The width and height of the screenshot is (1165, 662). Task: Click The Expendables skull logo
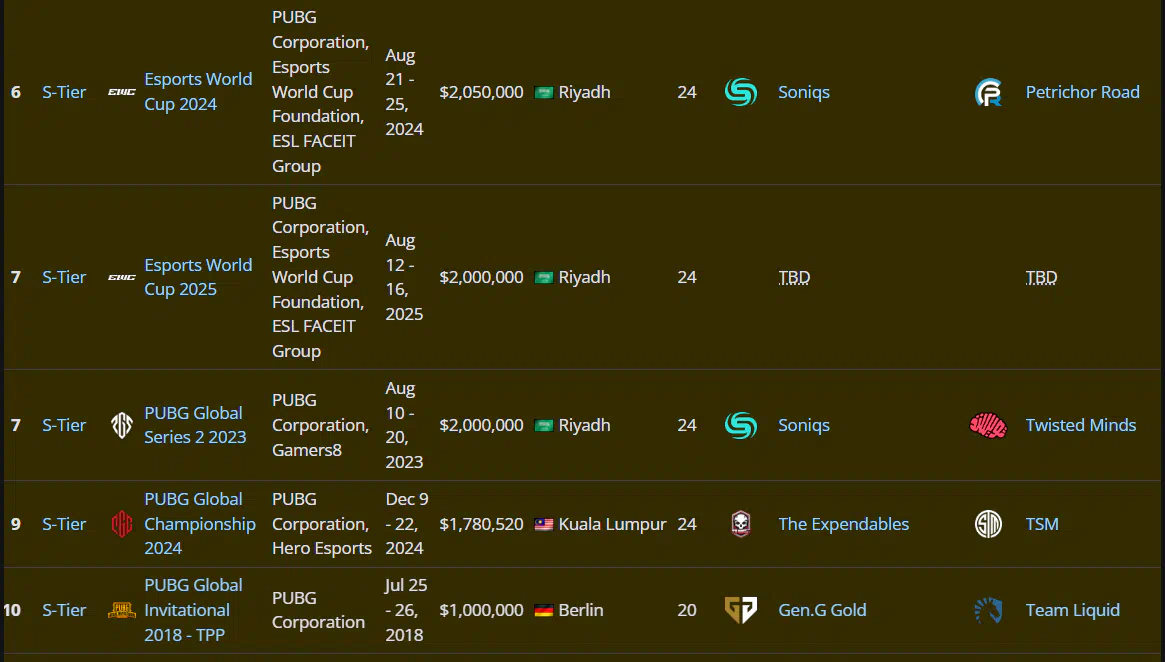click(741, 524)
